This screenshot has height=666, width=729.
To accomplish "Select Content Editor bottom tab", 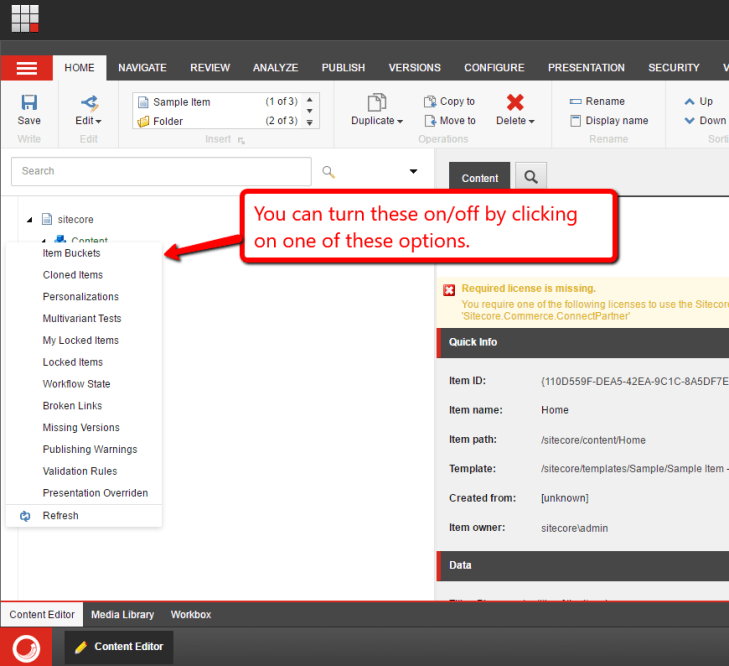I will (x=42, y=615).
